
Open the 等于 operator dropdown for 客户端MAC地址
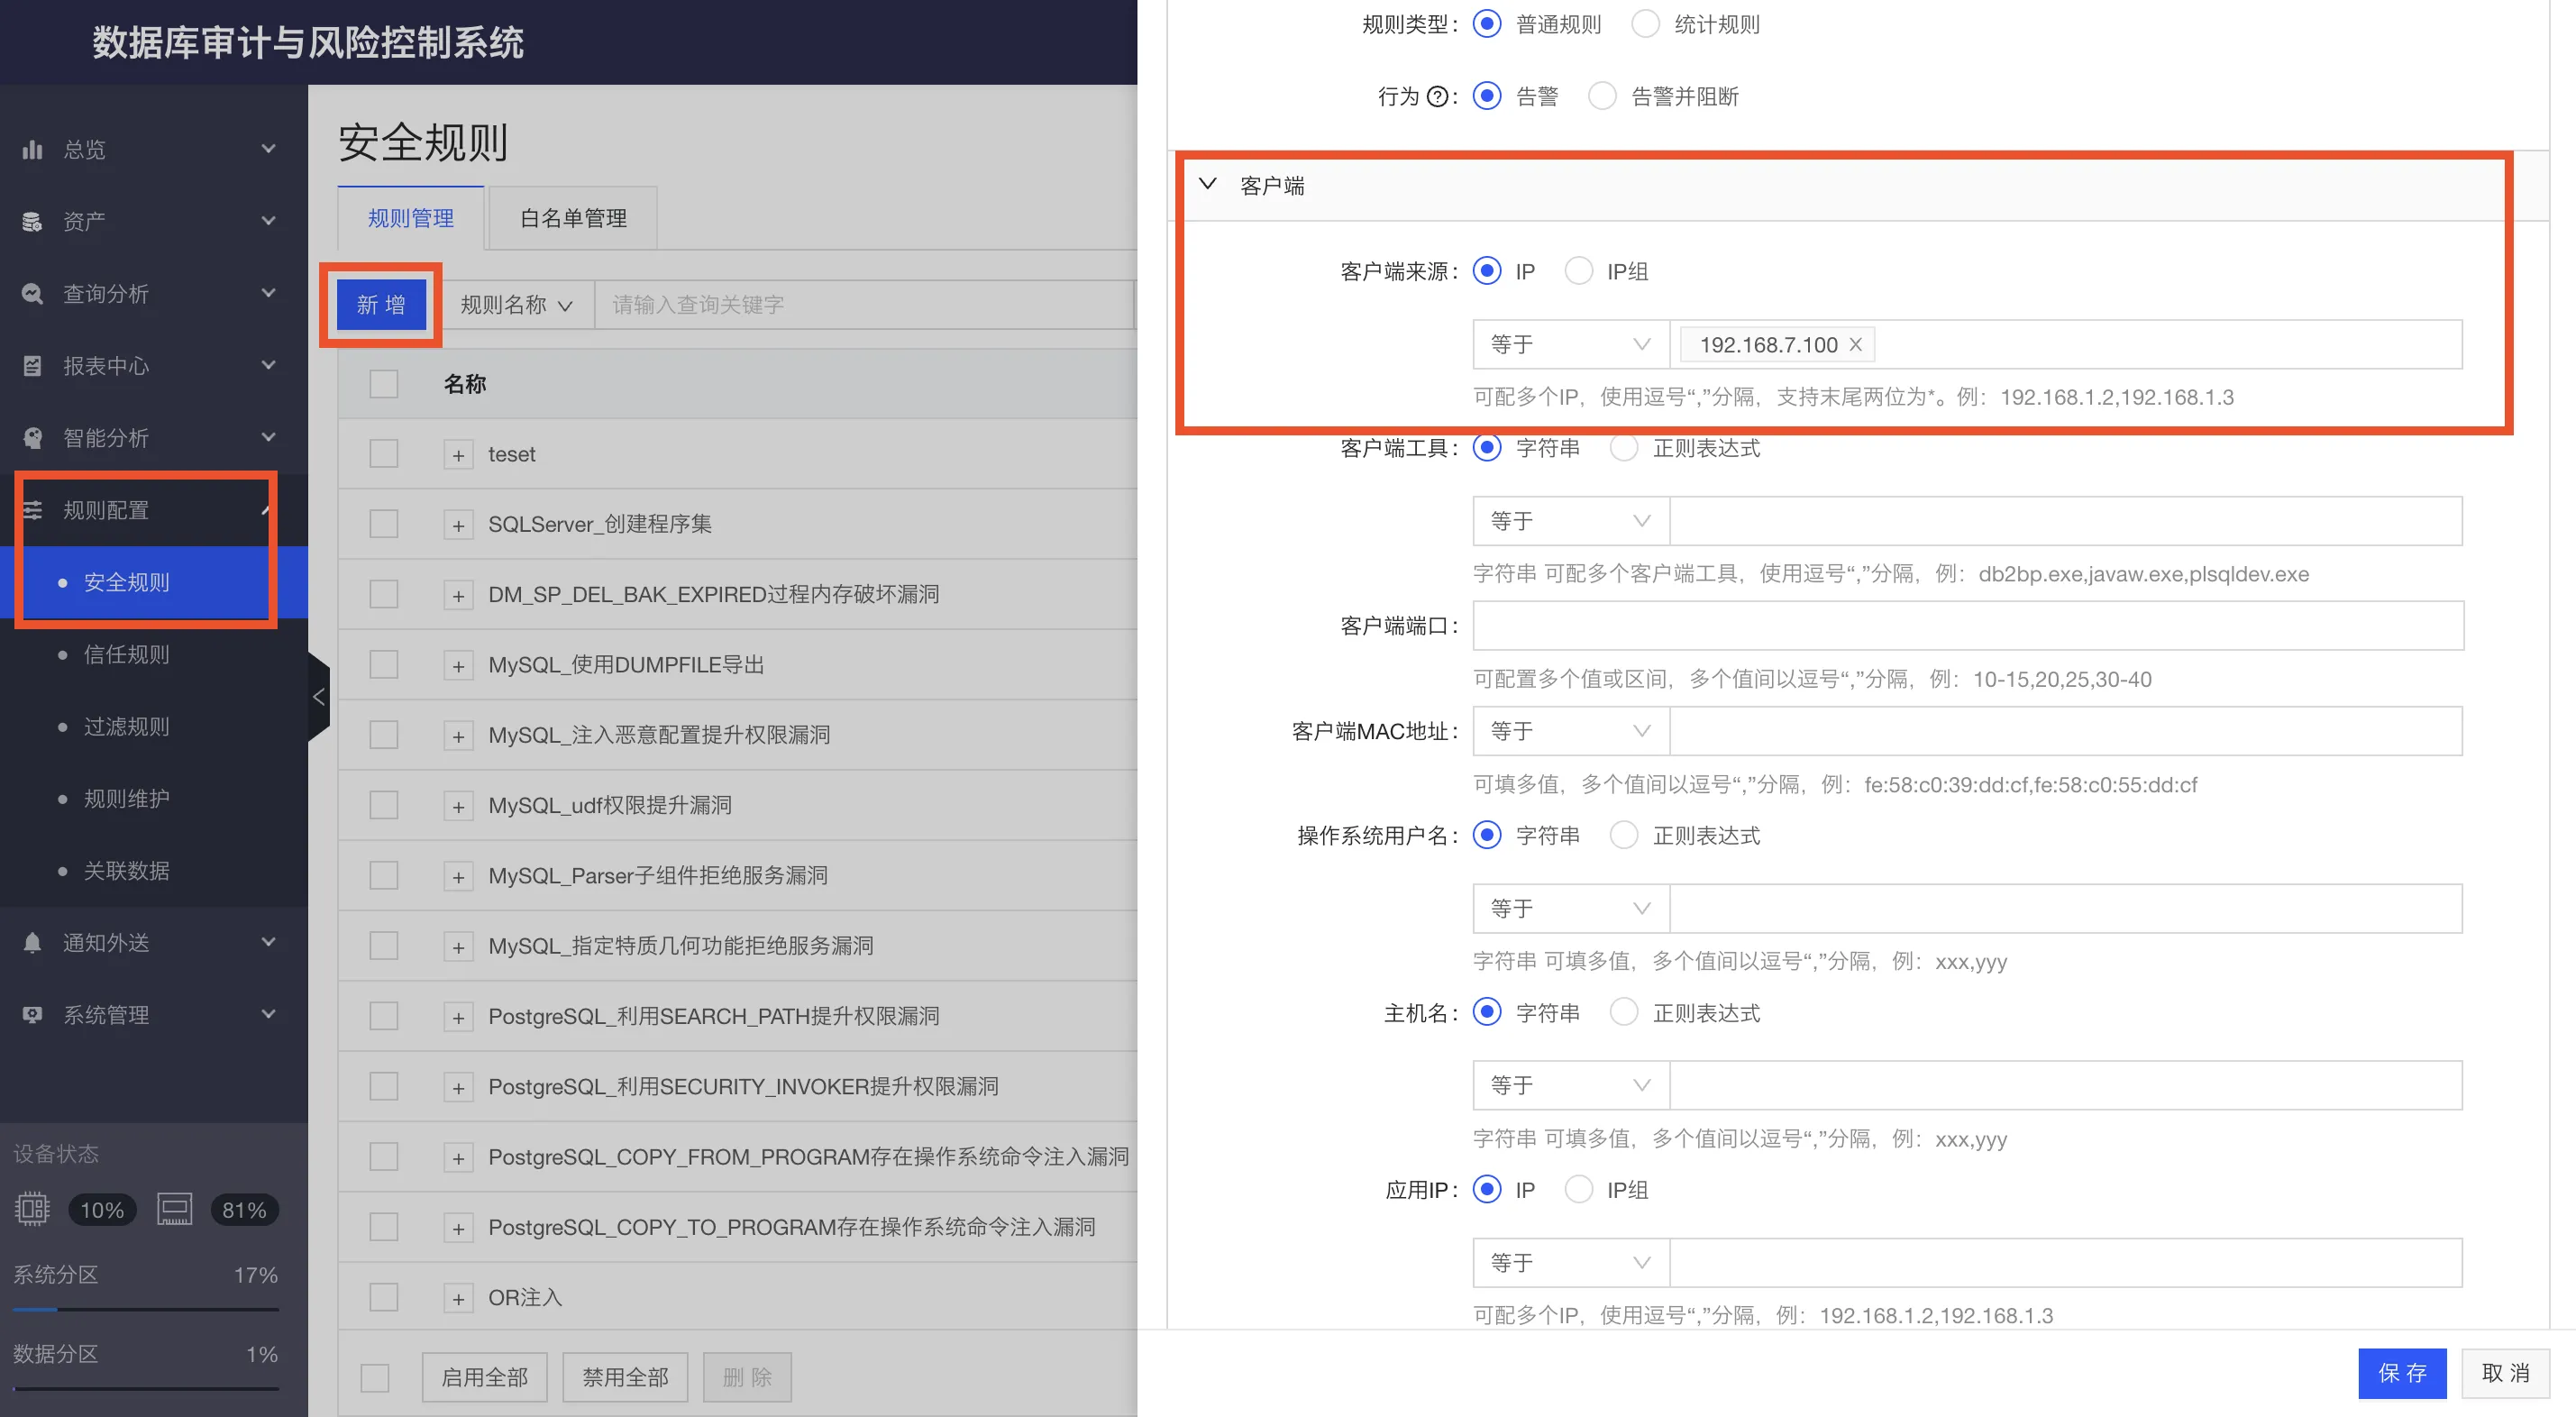click(x=1568, y=731)
